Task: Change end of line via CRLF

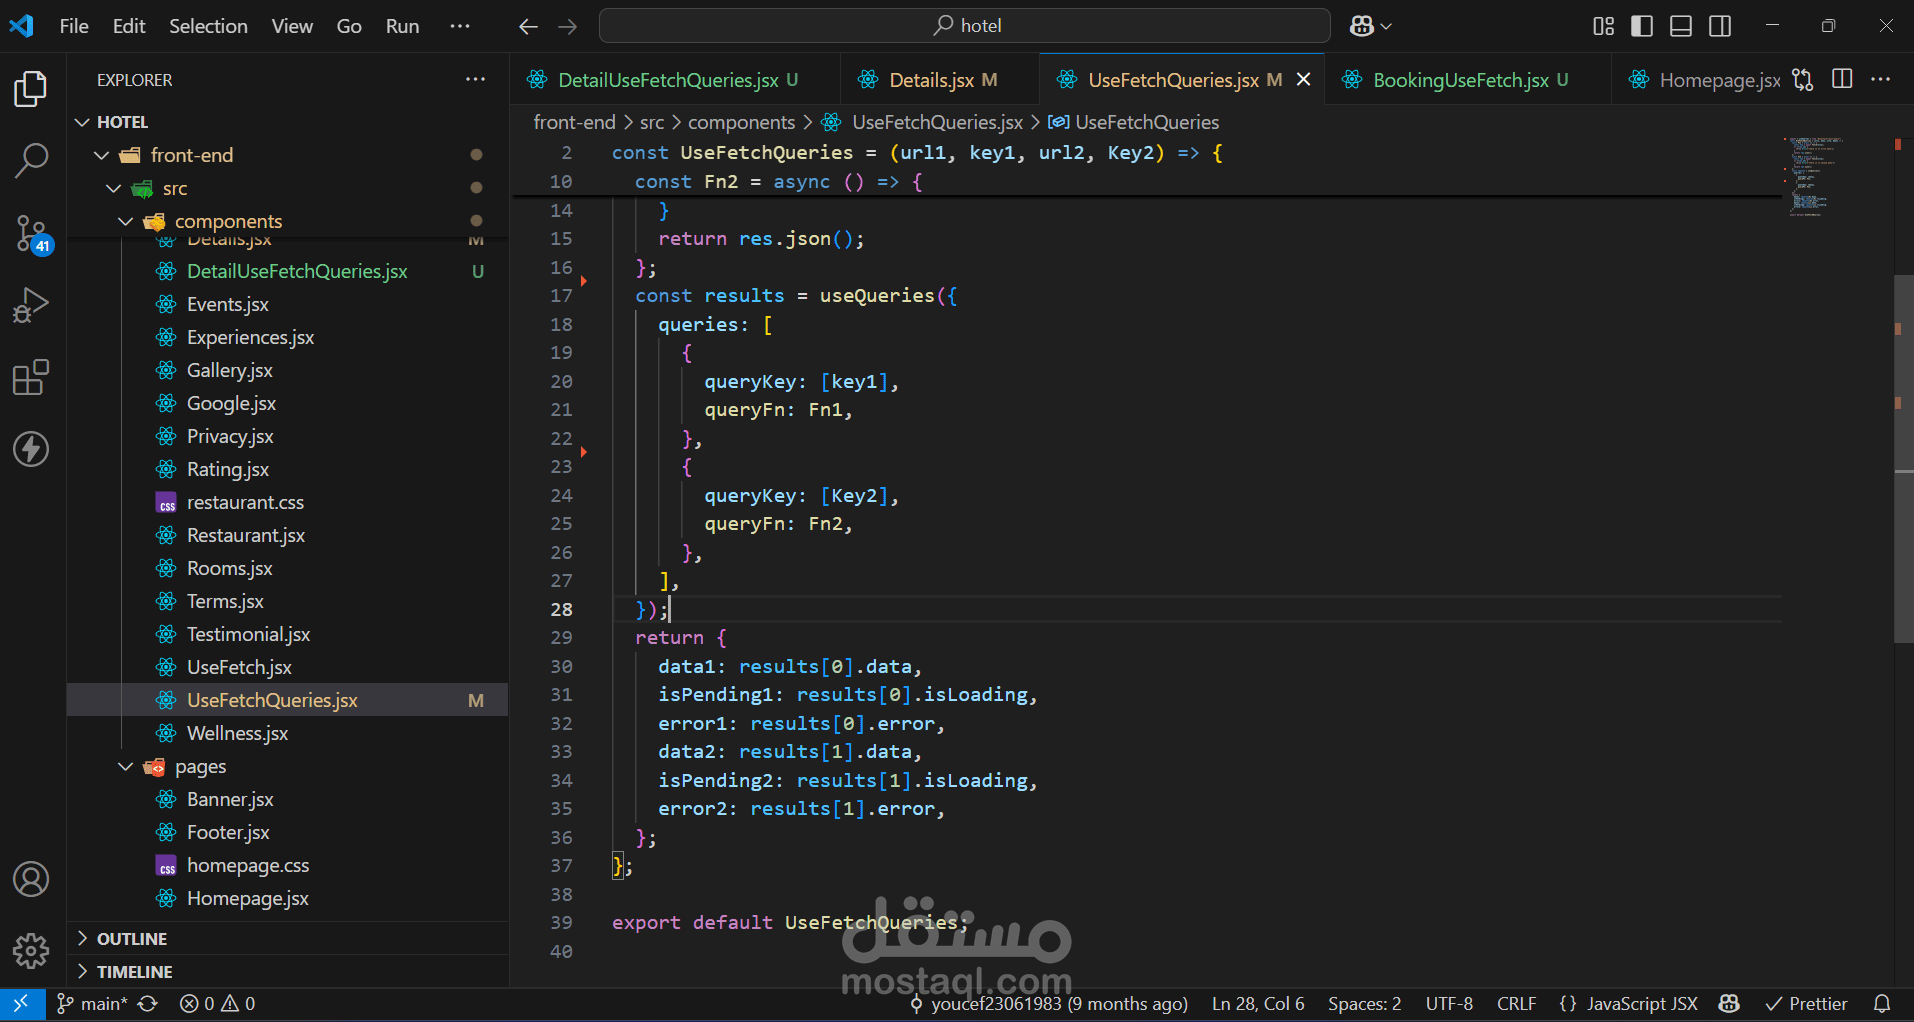Action: click(x=1517, y=1004)
